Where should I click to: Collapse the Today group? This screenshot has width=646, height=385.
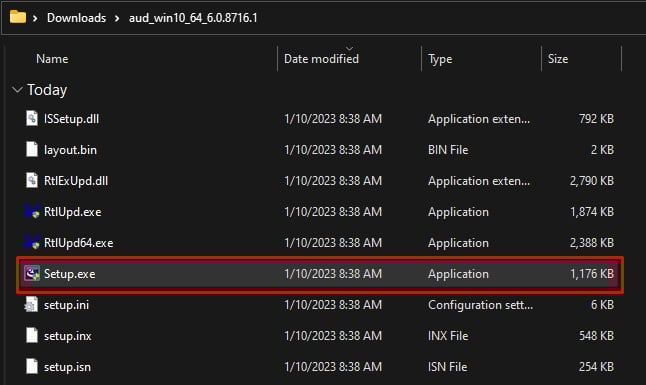(17, 89)
